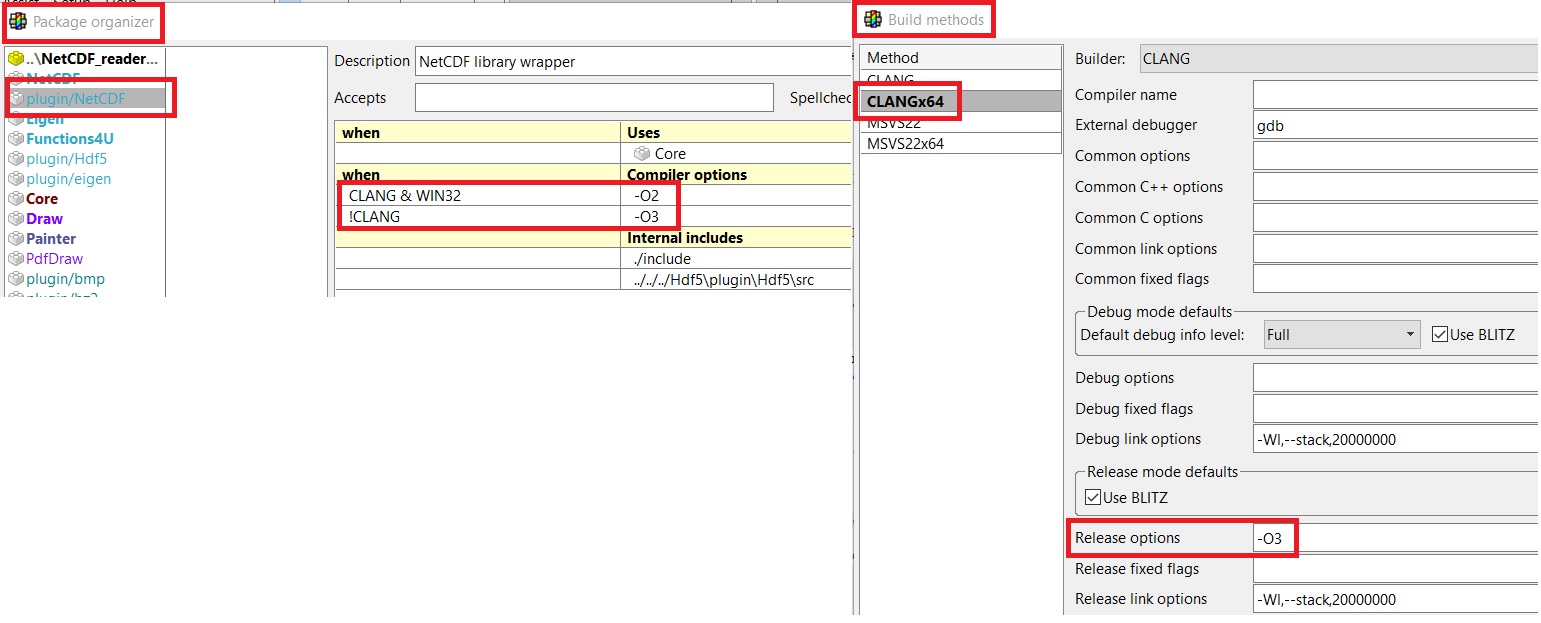Select the CLANG & WIN32 compiler option row
This screenshot has height=623, width=1541.
(x=478, y=196)
